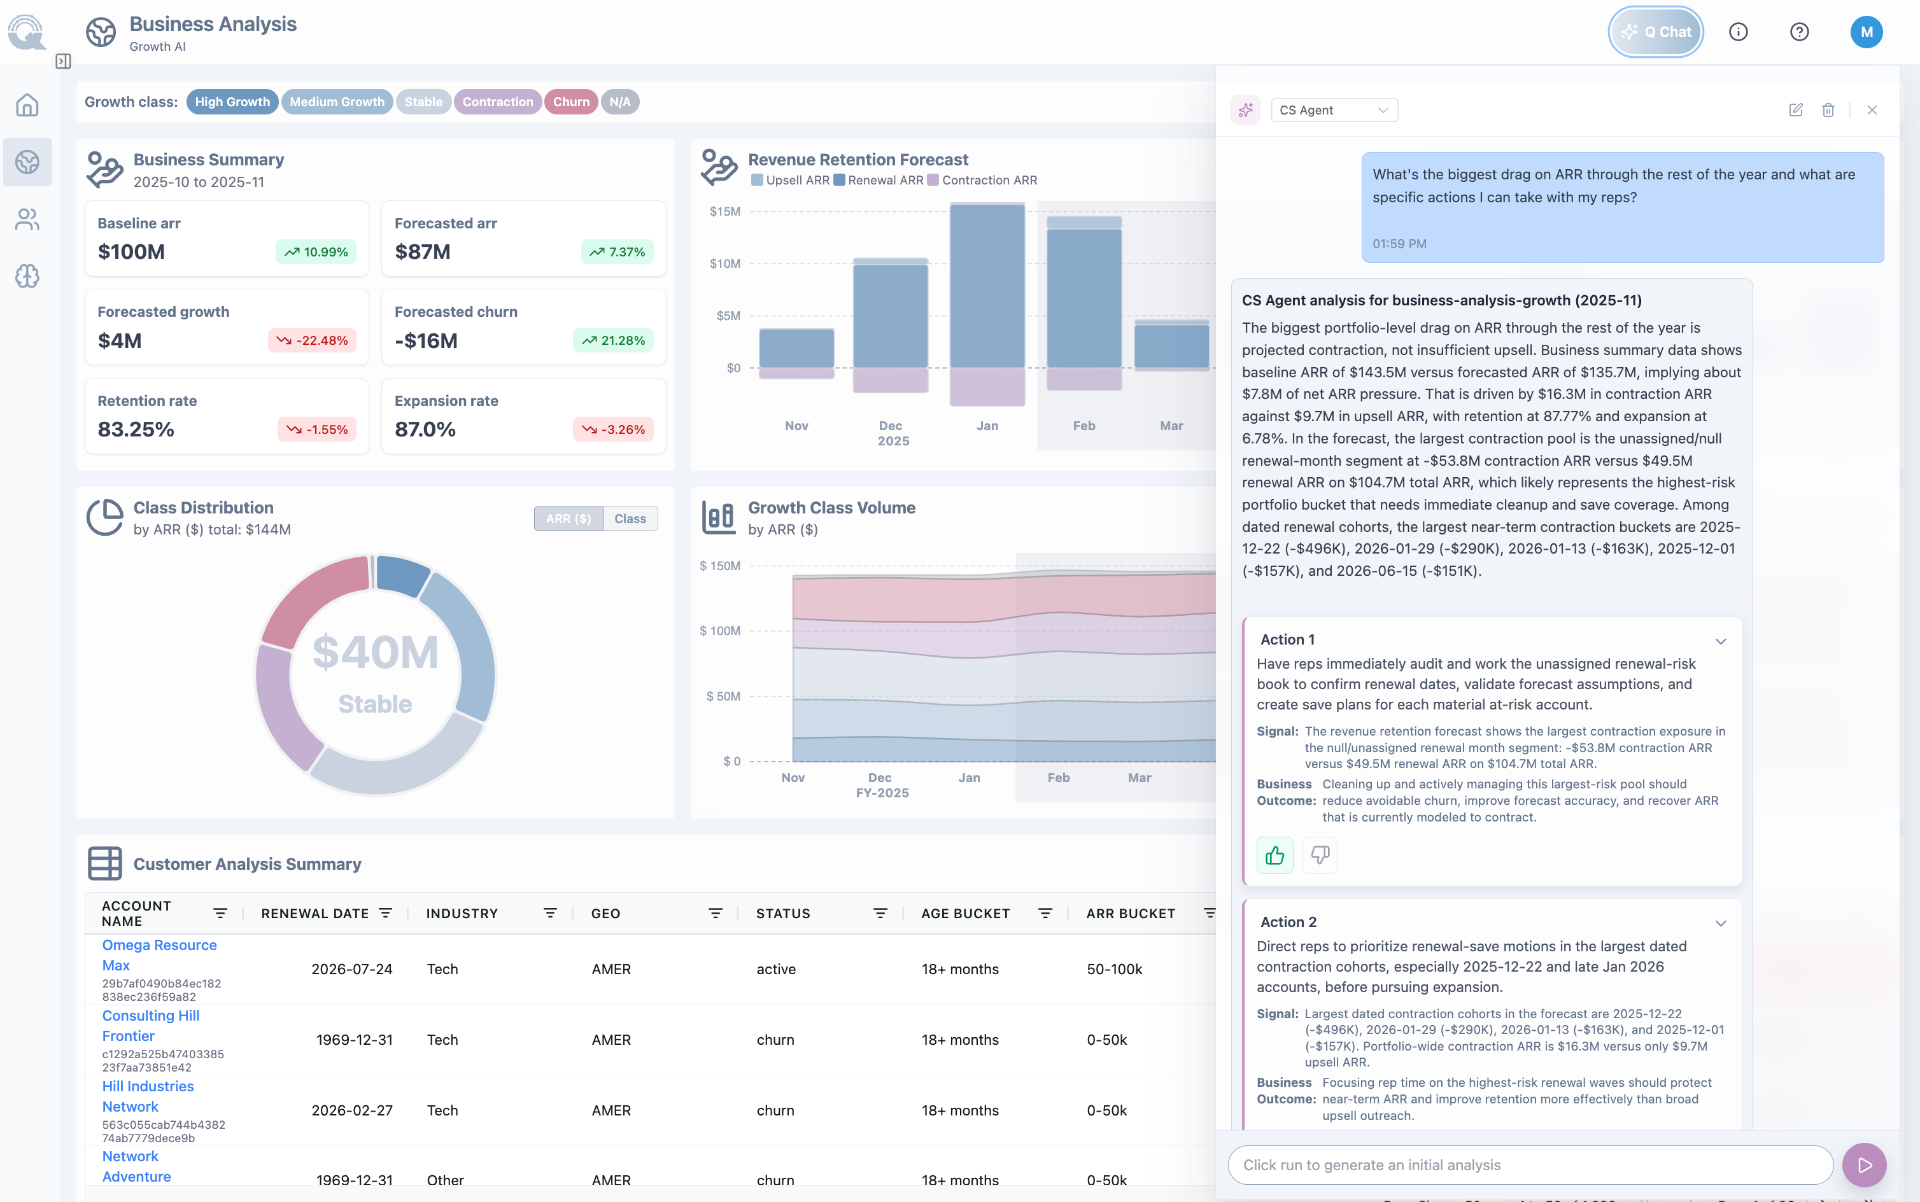
Task: Send the message with the purple run button
Action: click(1864, 1165)
